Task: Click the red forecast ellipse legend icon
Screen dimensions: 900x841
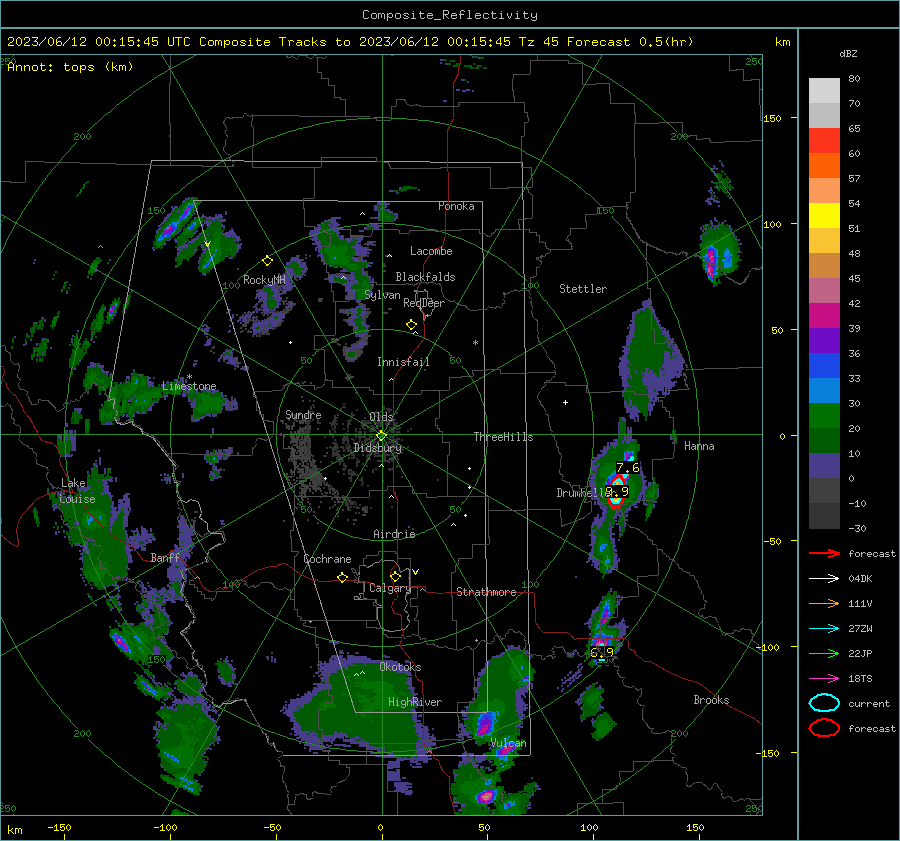Action: click(824, 728)
